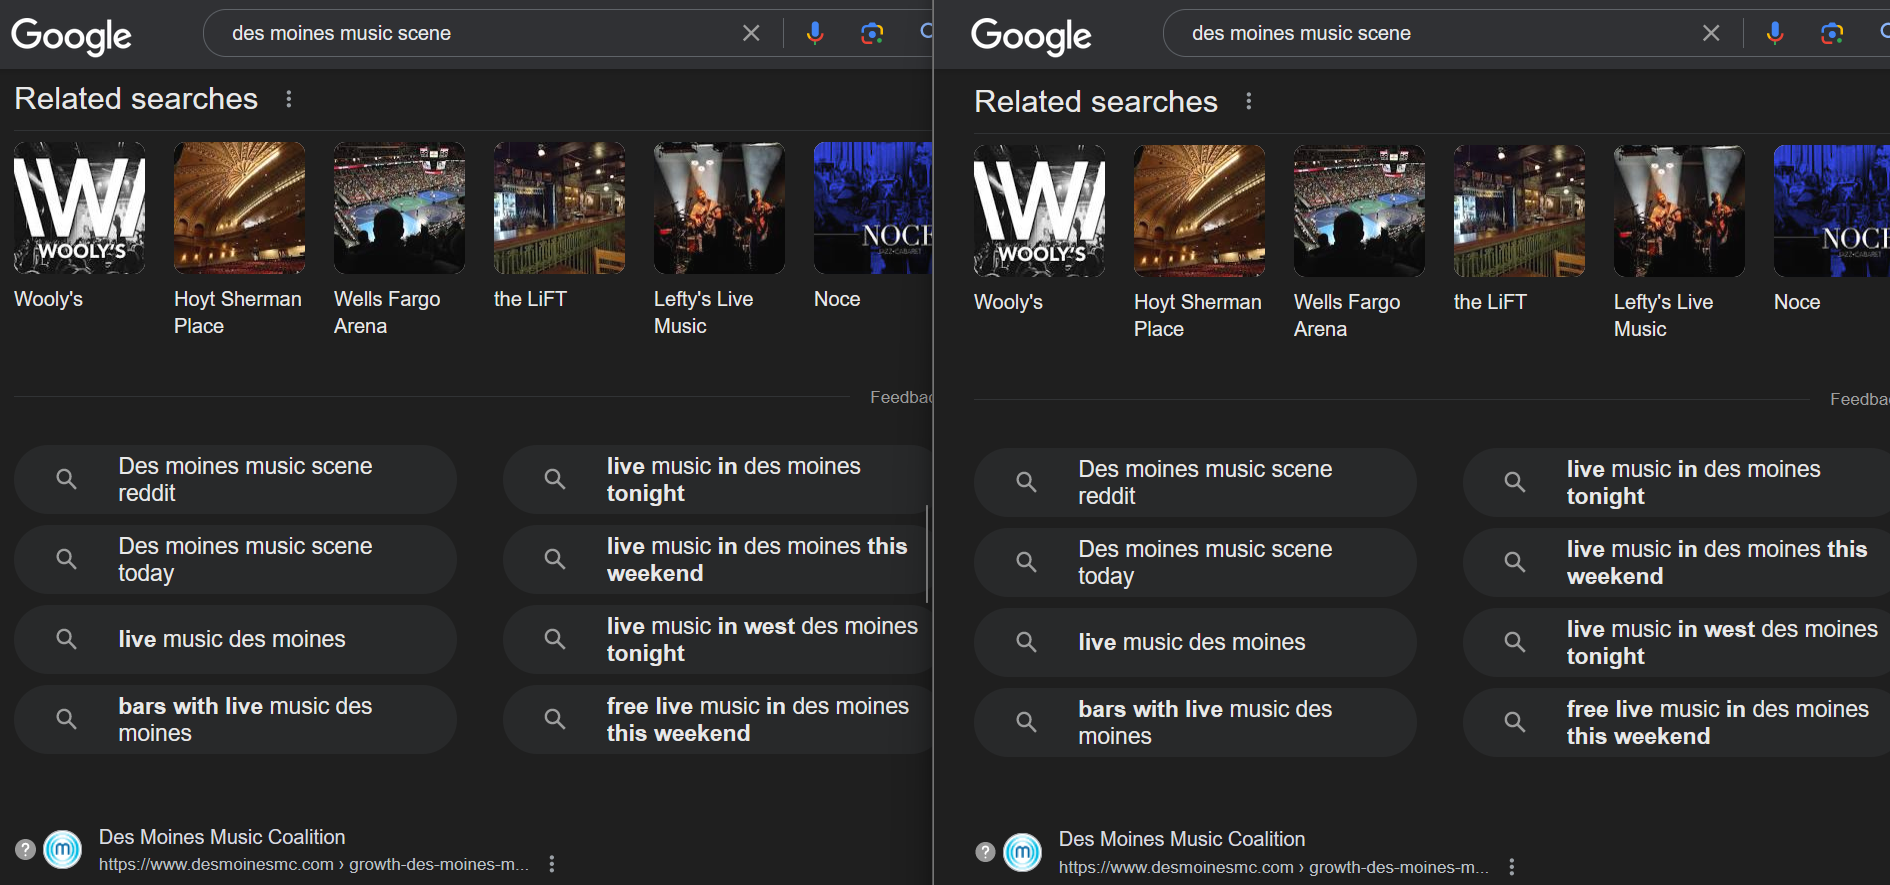Click the microphone voice search icon in left pane
1890x885 pixels.
(815, 33)
